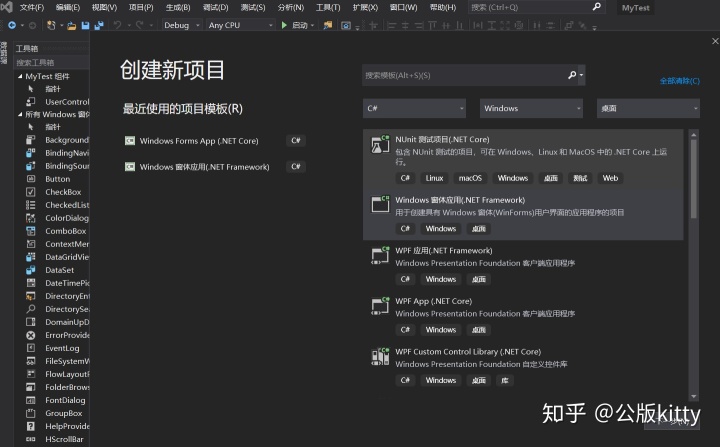The width and height of the screenshot is (720, 447).
Task: Collapse the 所有 Windows 窗体 toolbox group
Action: [x=20, y=114]
